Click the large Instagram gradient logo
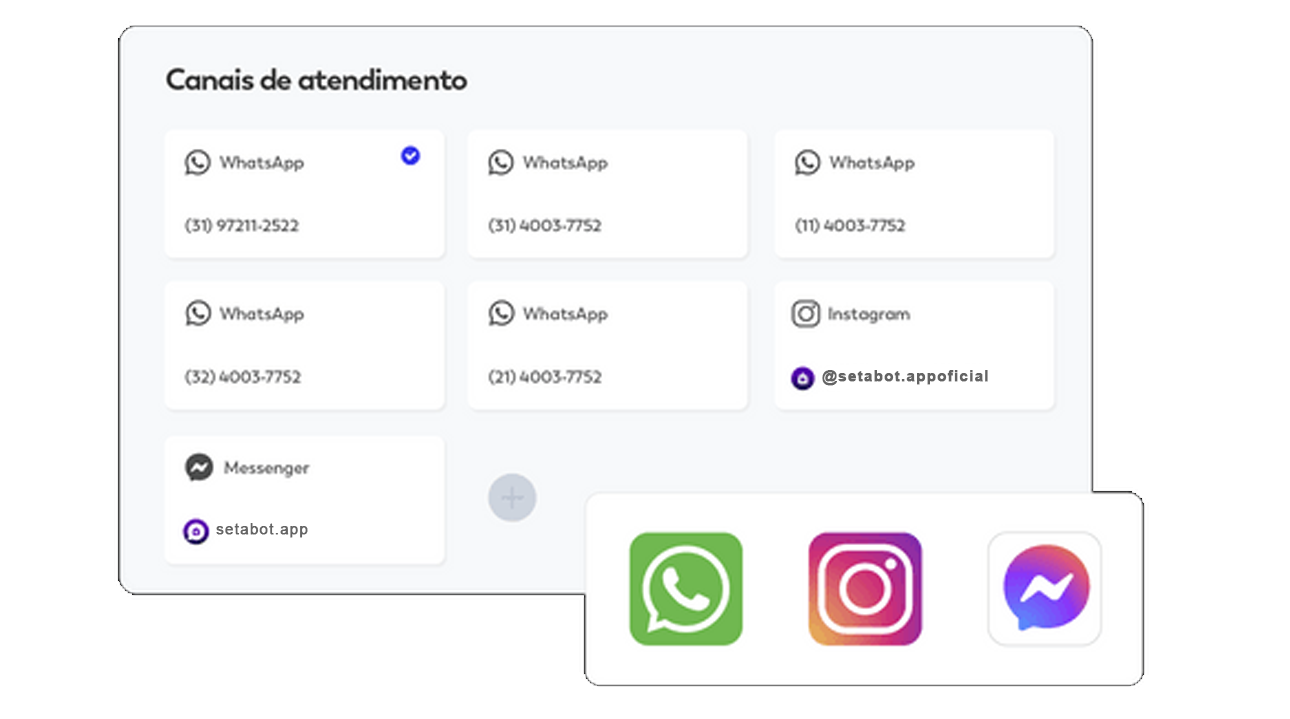 point(865,589)
